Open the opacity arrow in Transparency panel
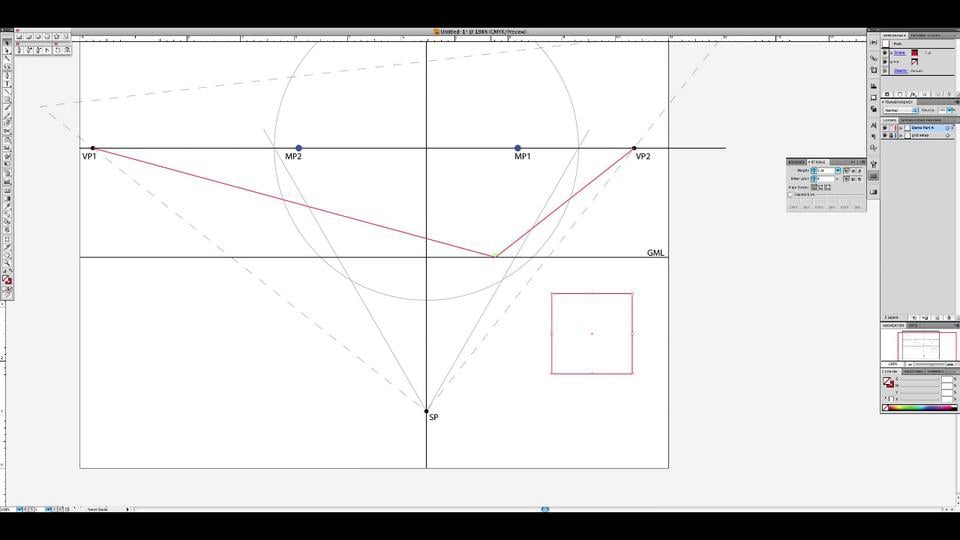 pos(950,110)
